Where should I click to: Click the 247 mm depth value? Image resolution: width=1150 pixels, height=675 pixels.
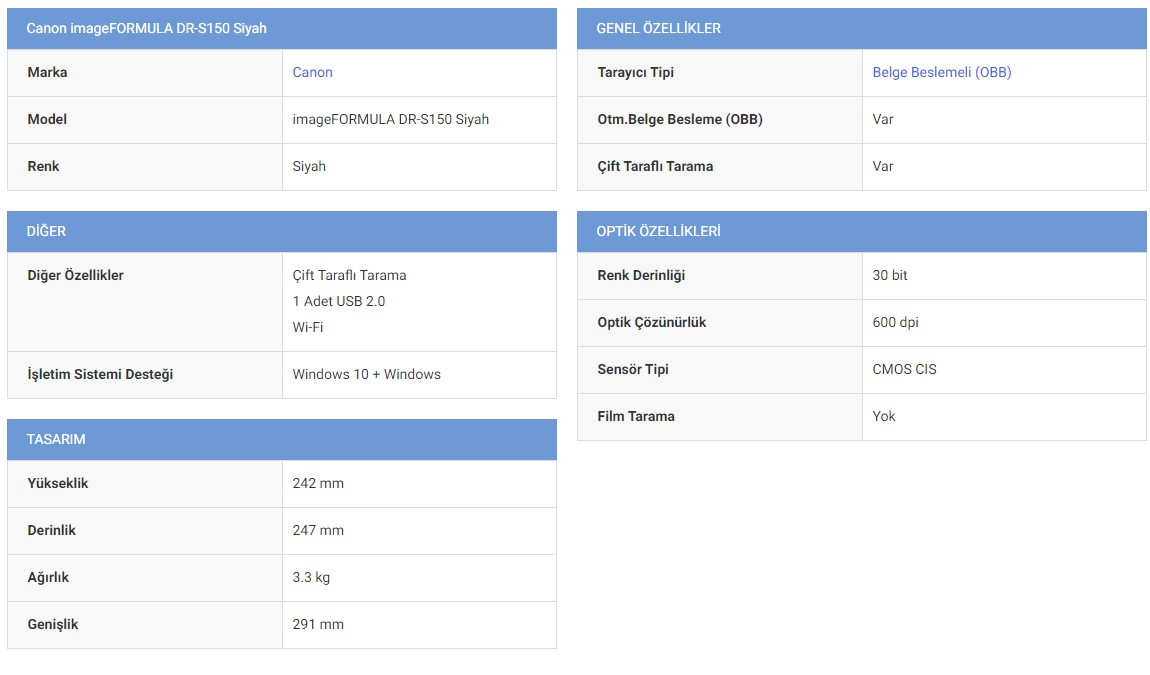318,530
